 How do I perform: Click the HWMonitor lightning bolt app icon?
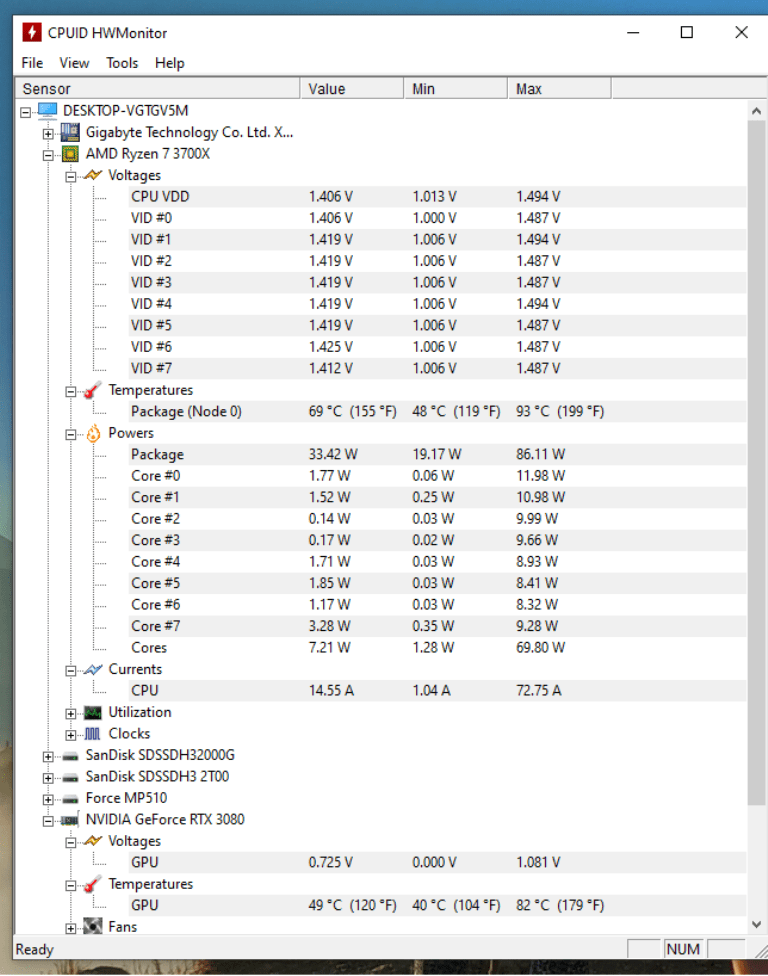pyautogui.click(x=32, y=32)
